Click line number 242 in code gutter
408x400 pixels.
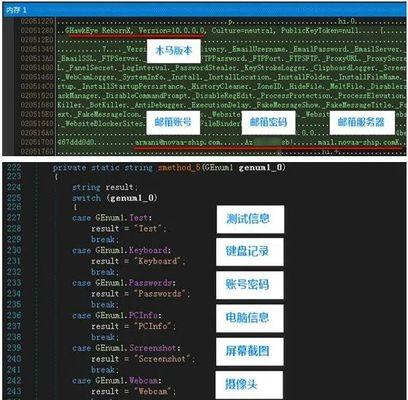(14, 380)
